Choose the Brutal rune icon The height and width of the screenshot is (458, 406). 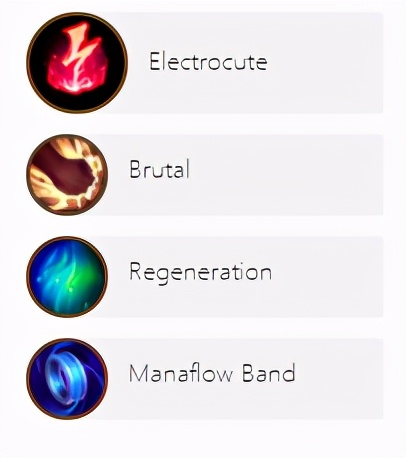click(x=67, y=175)
